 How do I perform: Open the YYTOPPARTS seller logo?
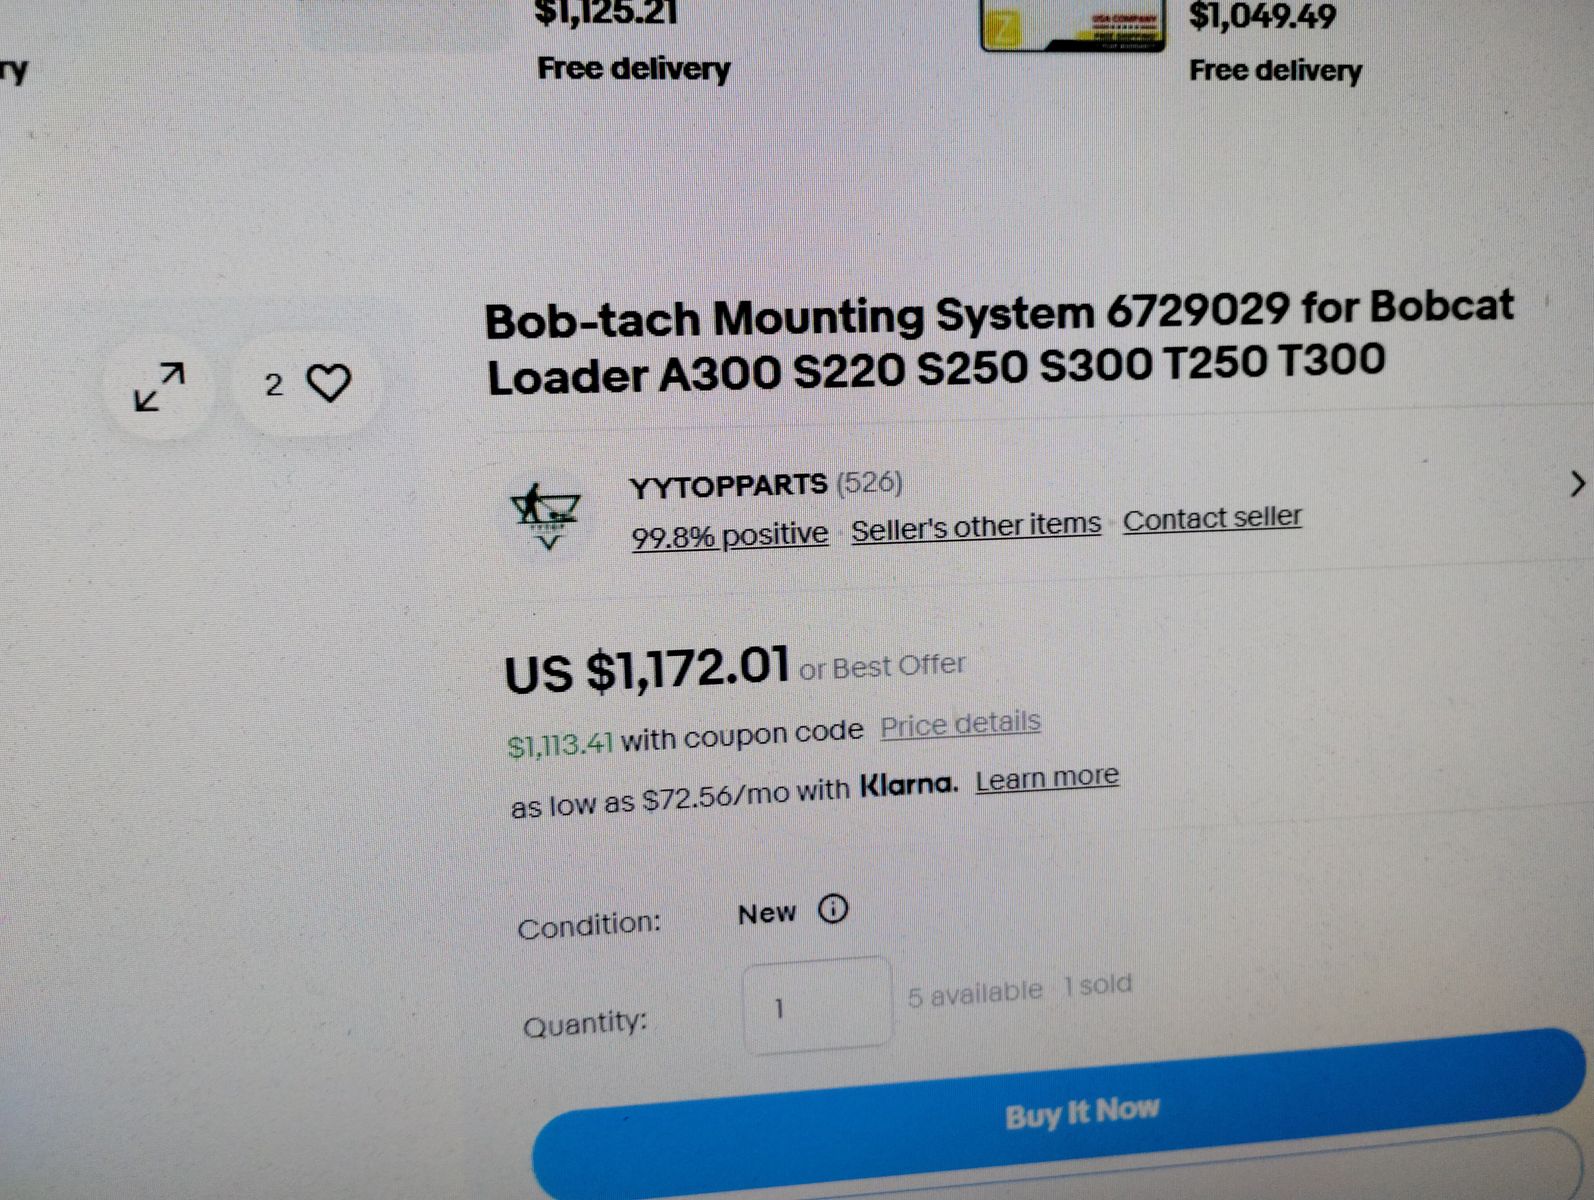pyautogui.click(x=546, y=515)
